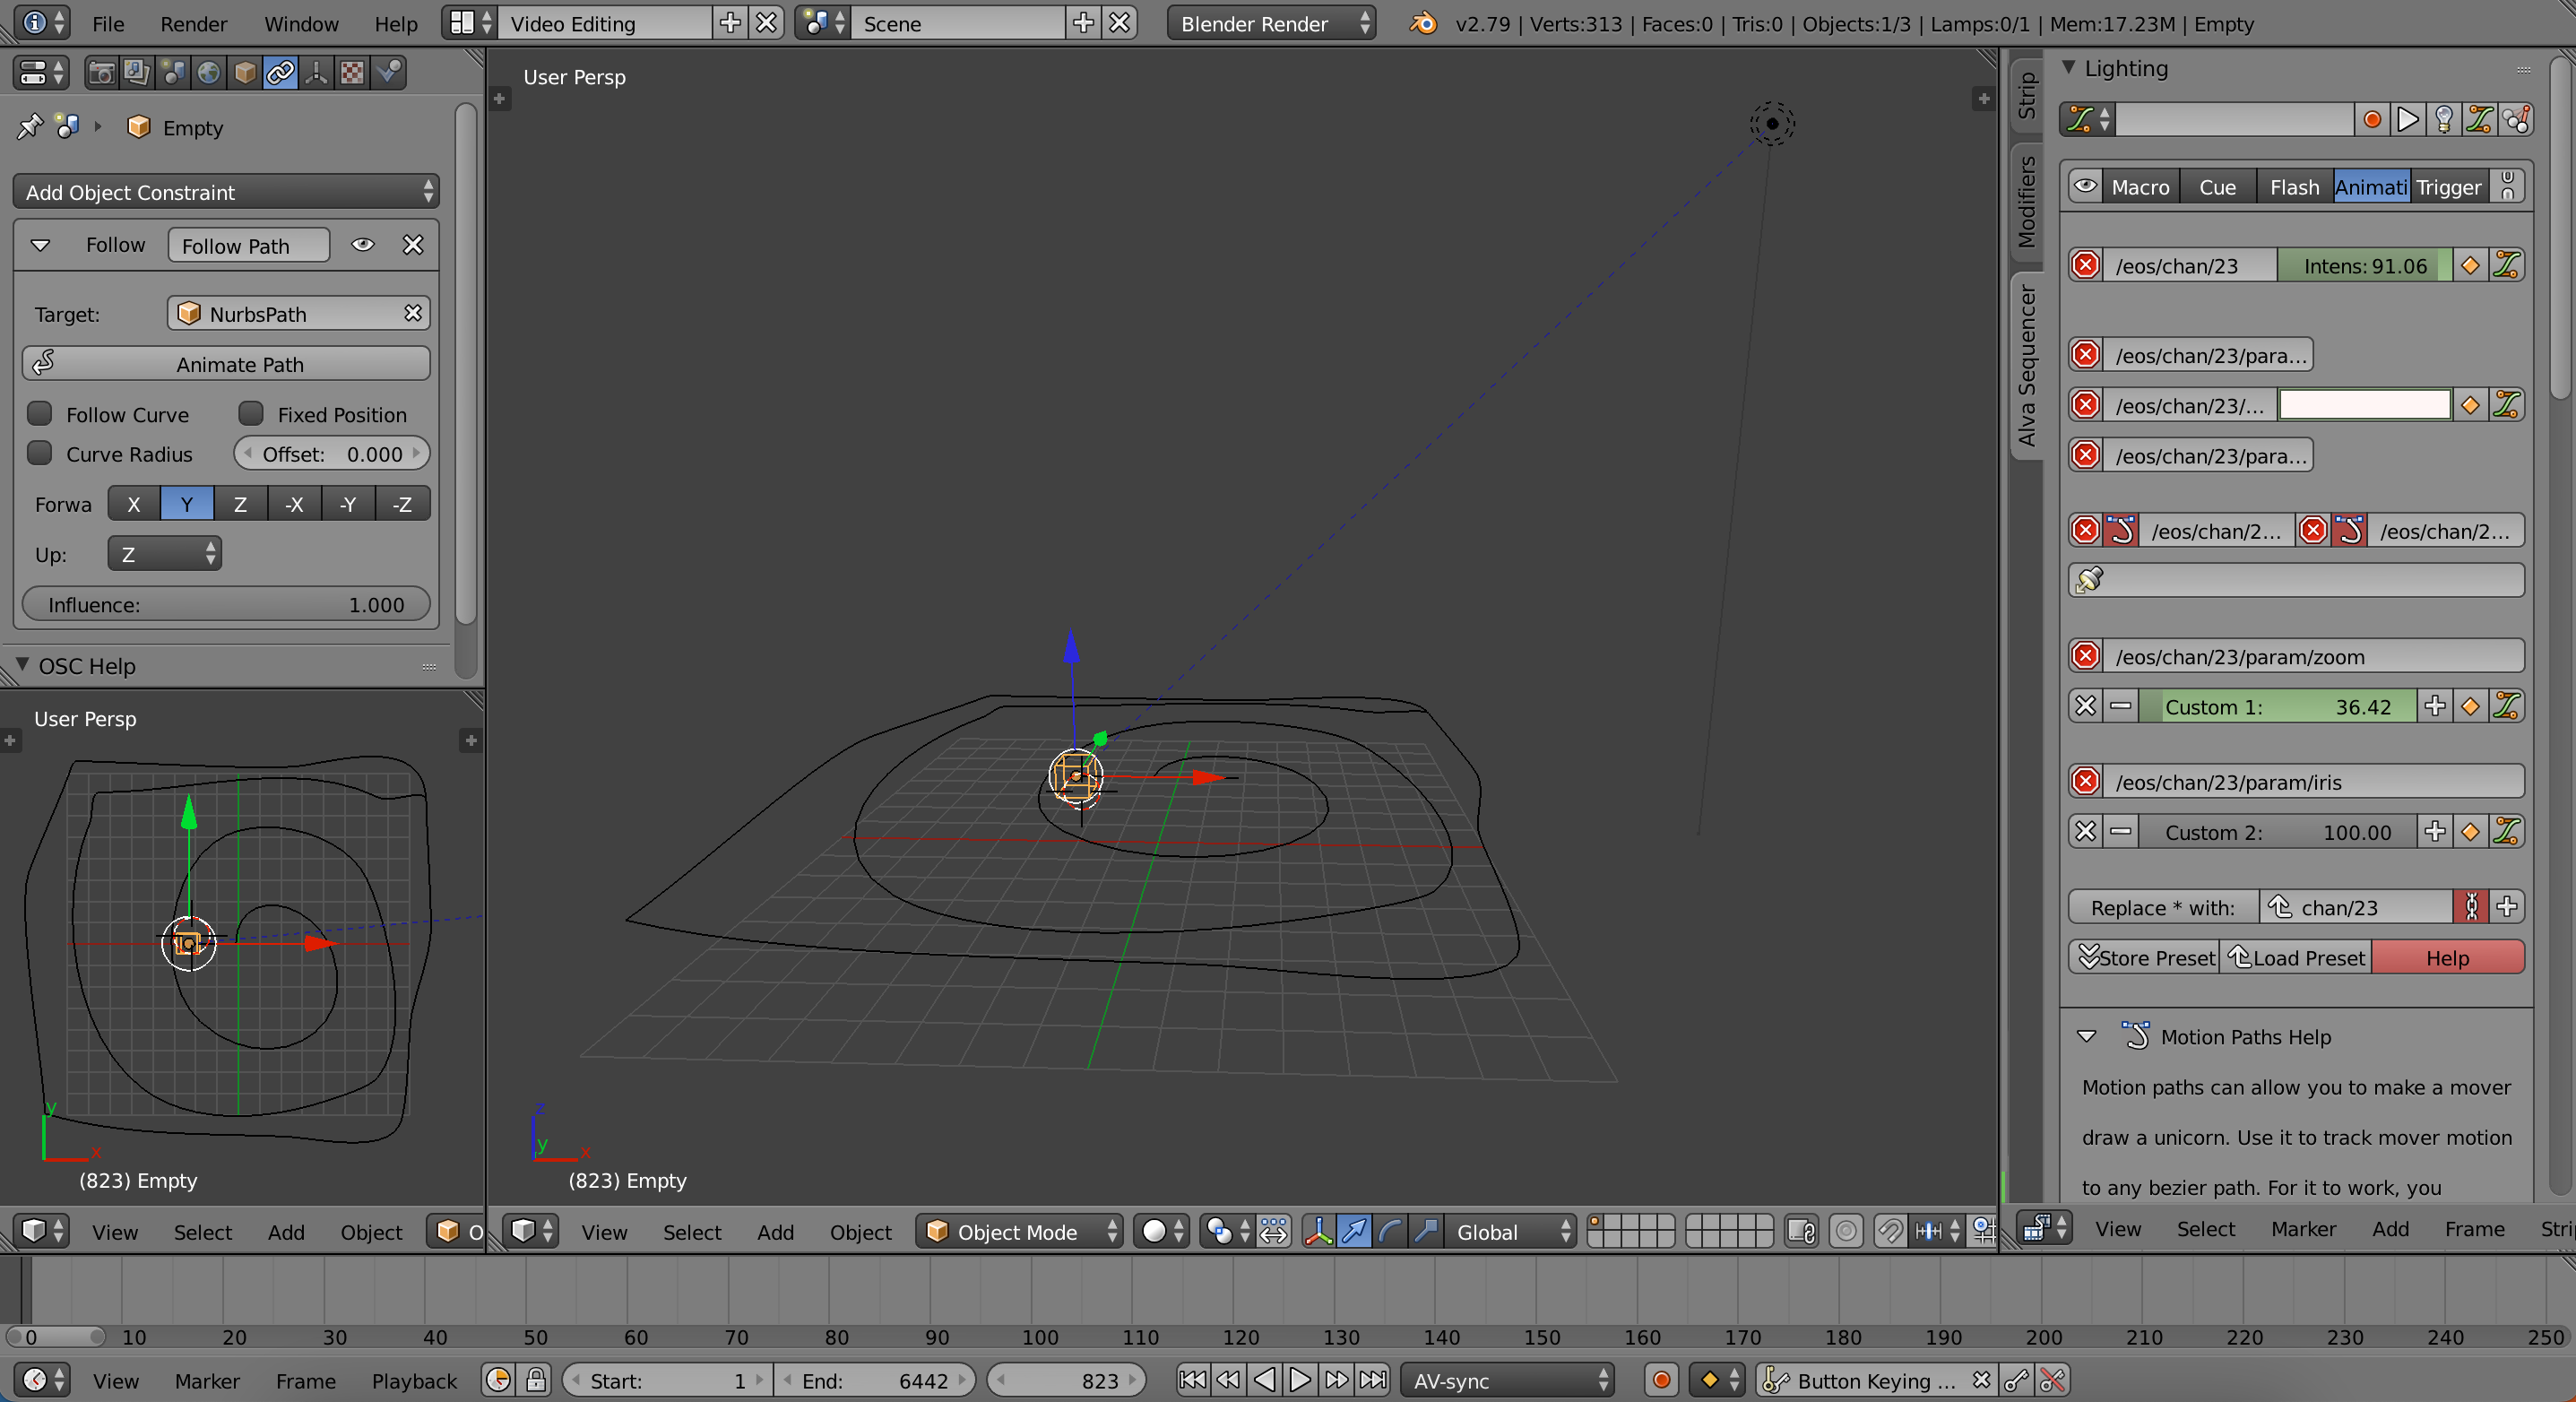Open the Render menu
This screenshot has height=1402, width=2576.
tap(193, 23)
